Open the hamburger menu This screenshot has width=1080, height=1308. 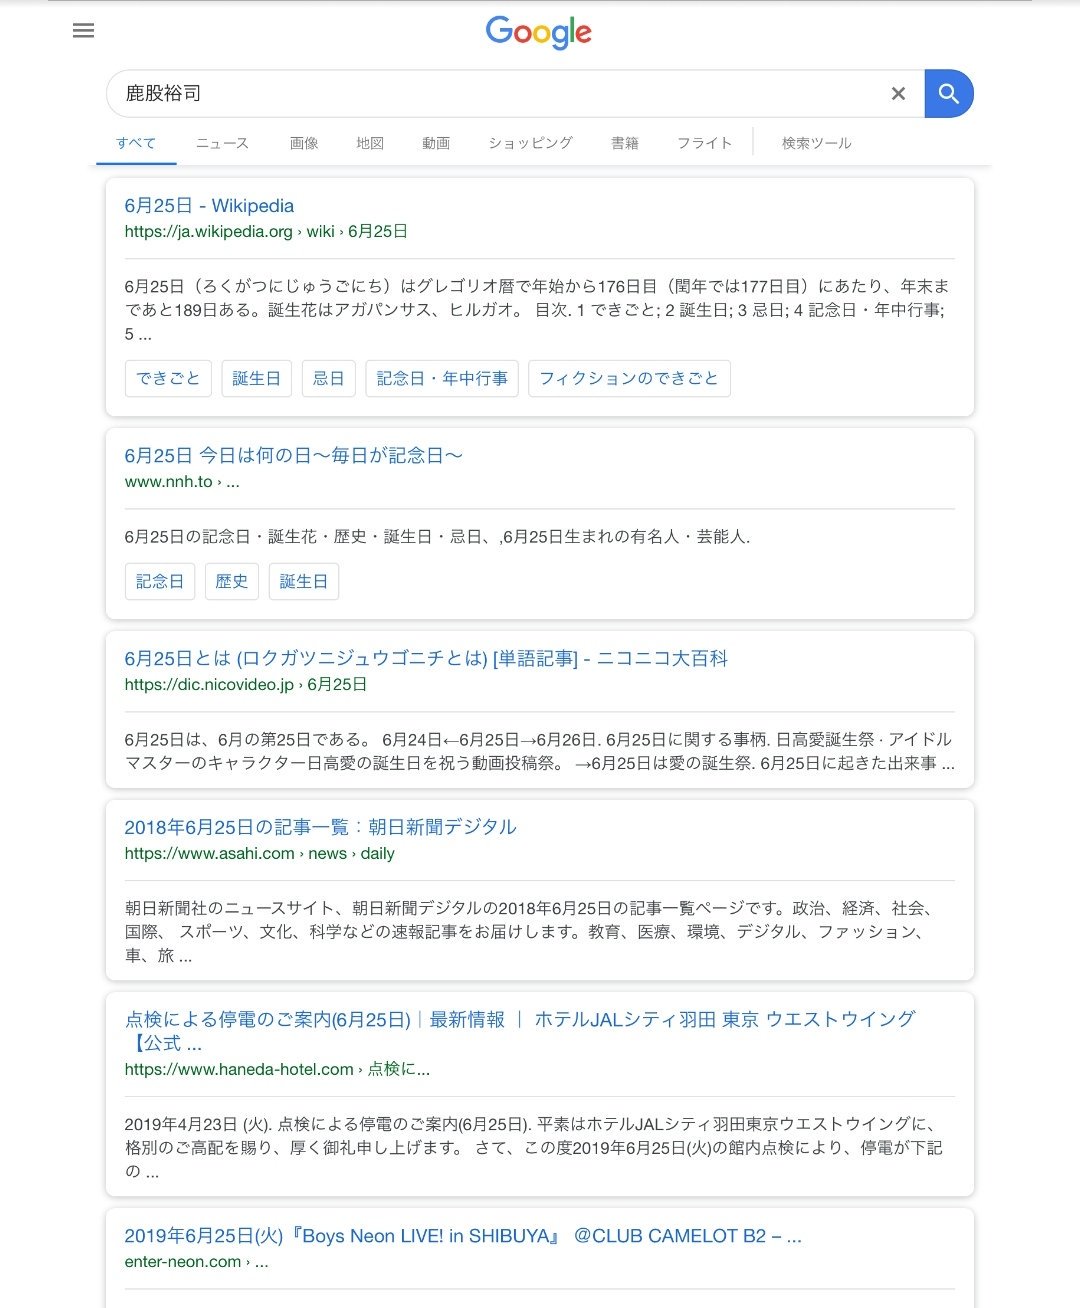[x=84, y=30]
